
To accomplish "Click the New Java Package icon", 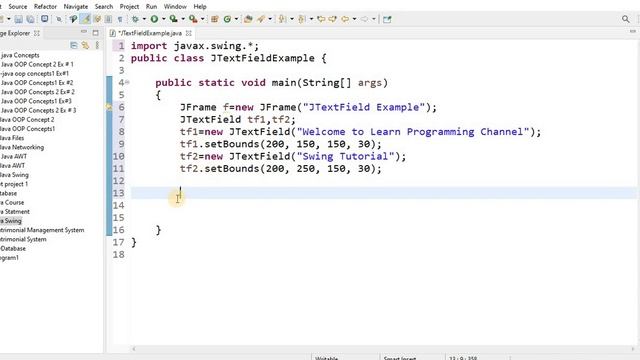I will pos(215,19).
